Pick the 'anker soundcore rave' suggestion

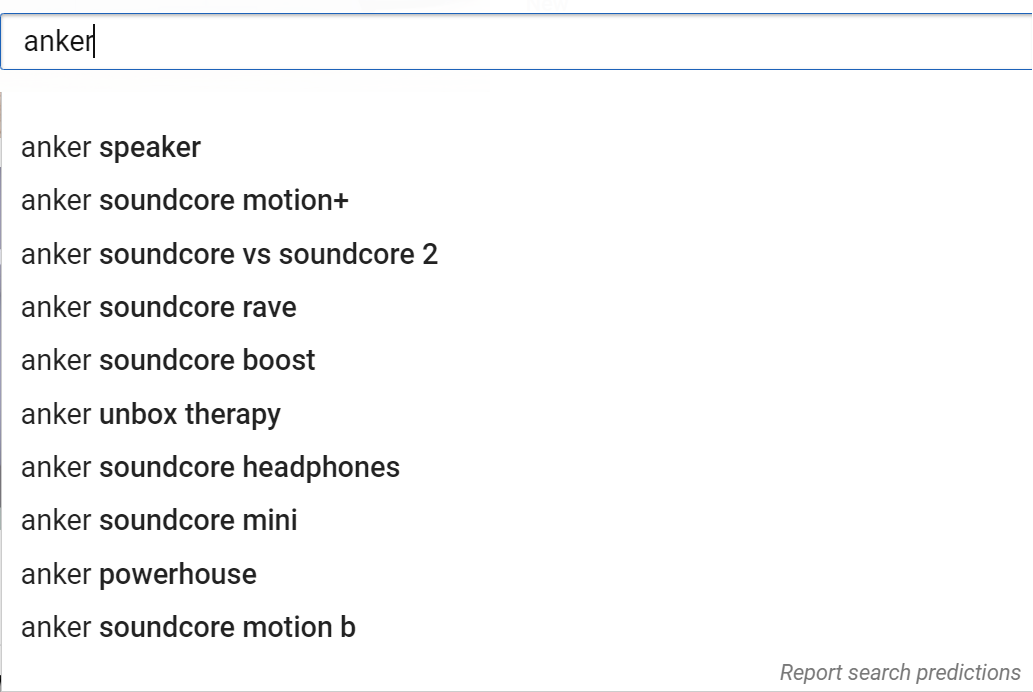pos(158,307)
